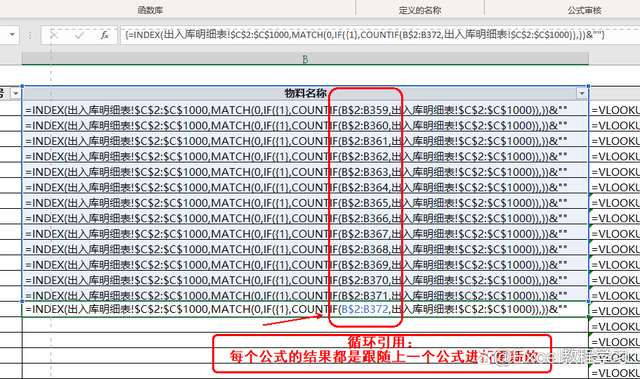
Task: Select the cell with formula referencing B370
Action: [305, 280]
